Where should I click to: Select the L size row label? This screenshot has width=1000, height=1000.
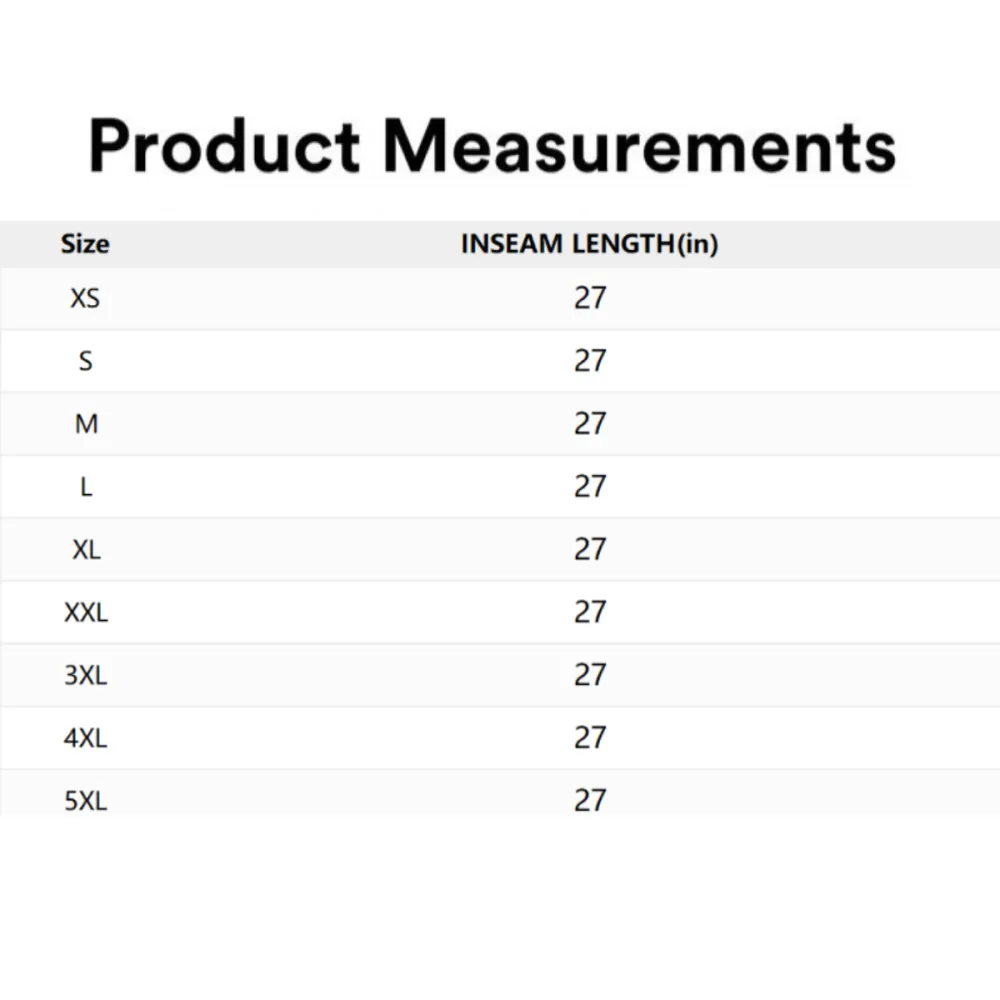tap(86, 487)
